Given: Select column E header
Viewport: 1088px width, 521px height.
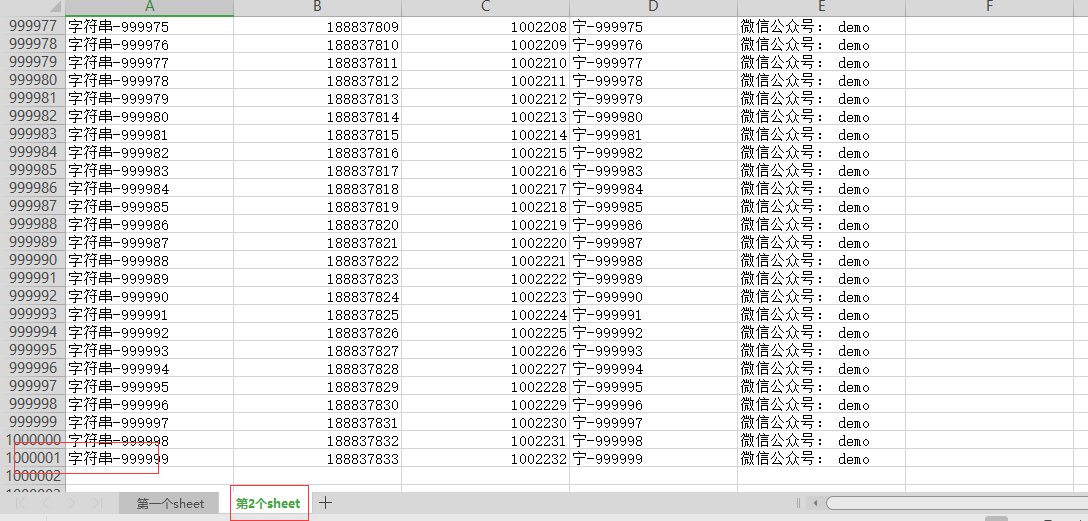Looking at the screenshot, I should [x=821, y=8].
